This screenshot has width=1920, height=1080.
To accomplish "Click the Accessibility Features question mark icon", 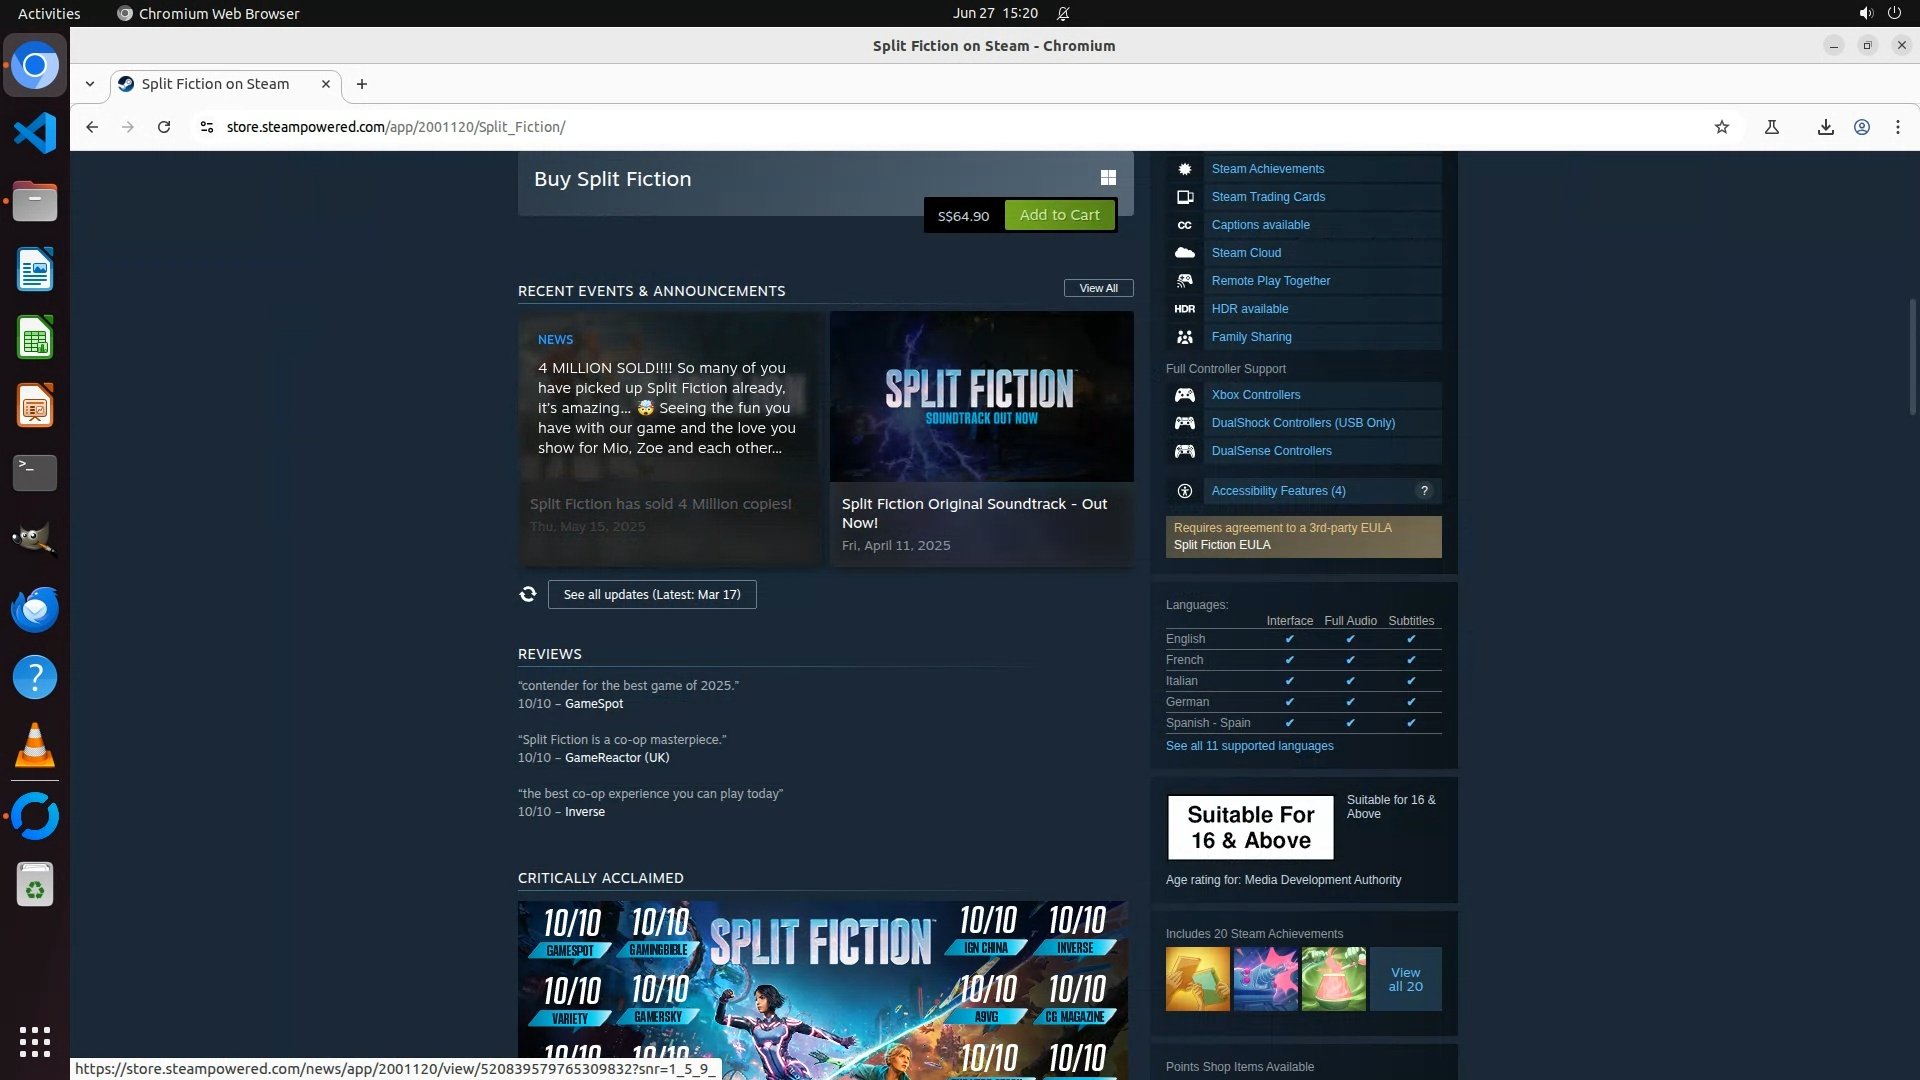I will pos(1424,491).
